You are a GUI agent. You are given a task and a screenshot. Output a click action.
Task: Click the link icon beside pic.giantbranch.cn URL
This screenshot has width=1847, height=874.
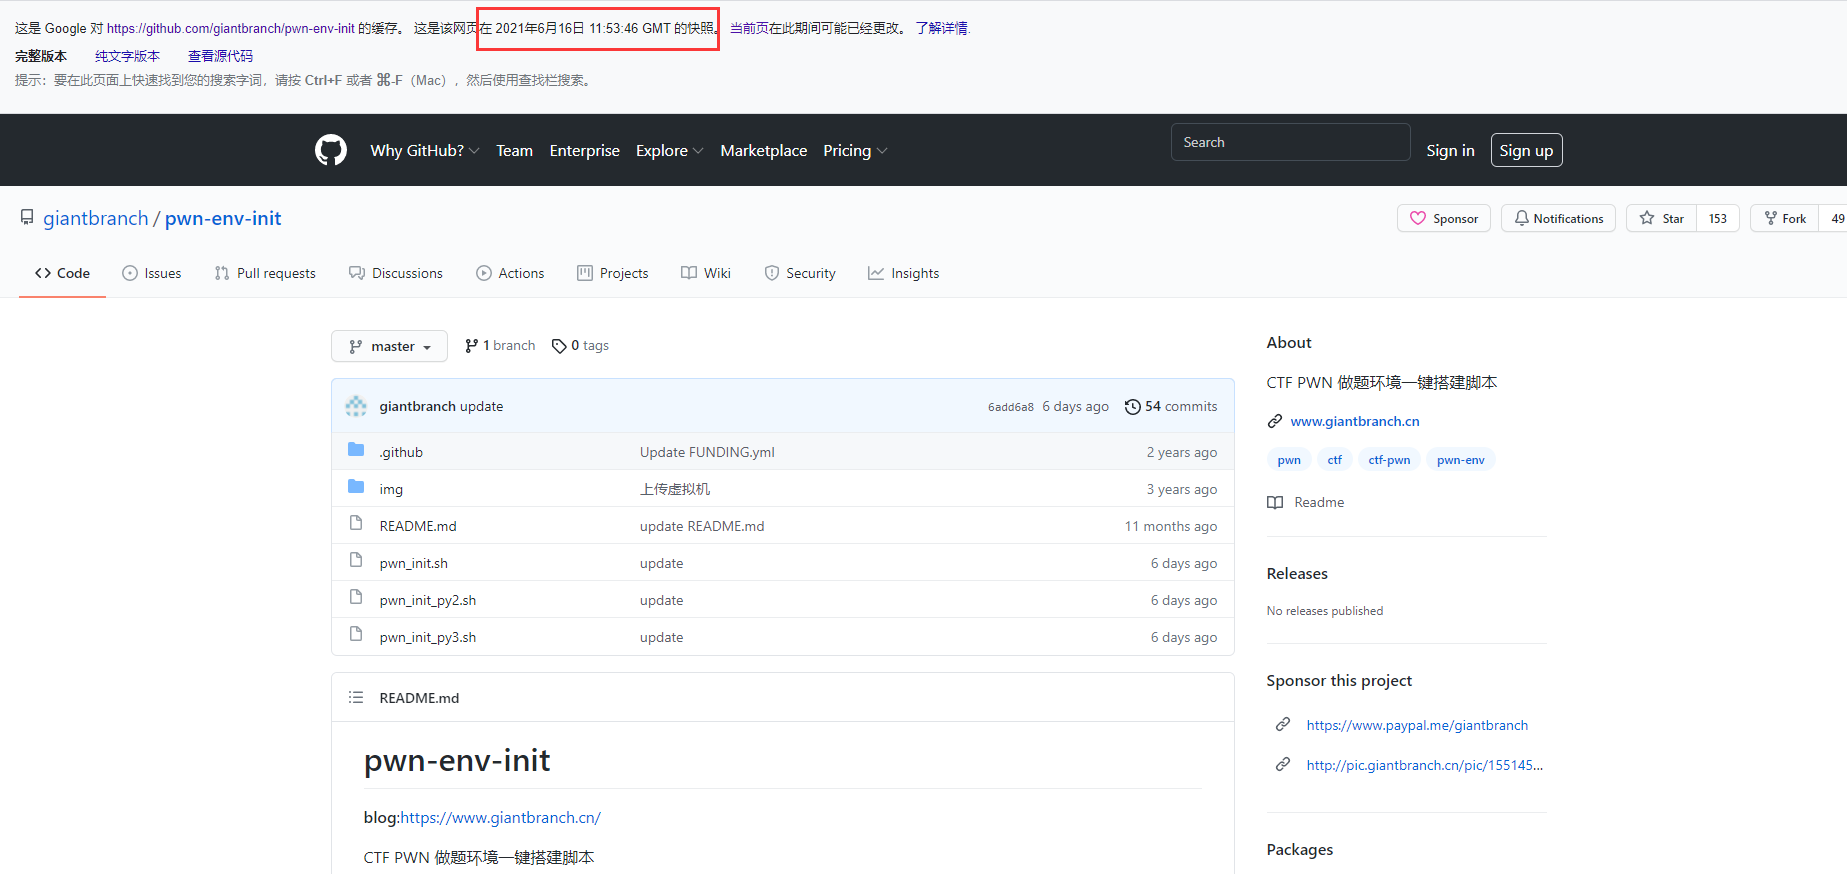coord(1283,764)
